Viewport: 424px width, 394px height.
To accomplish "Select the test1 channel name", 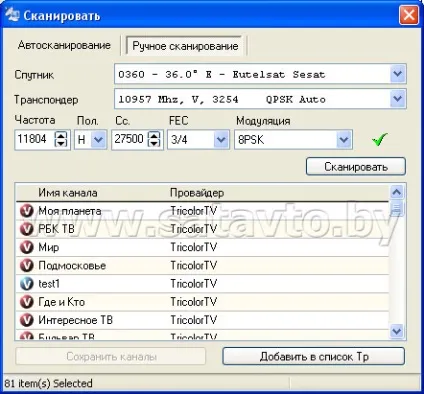I will pyautogui.click(x=49, y=284).
